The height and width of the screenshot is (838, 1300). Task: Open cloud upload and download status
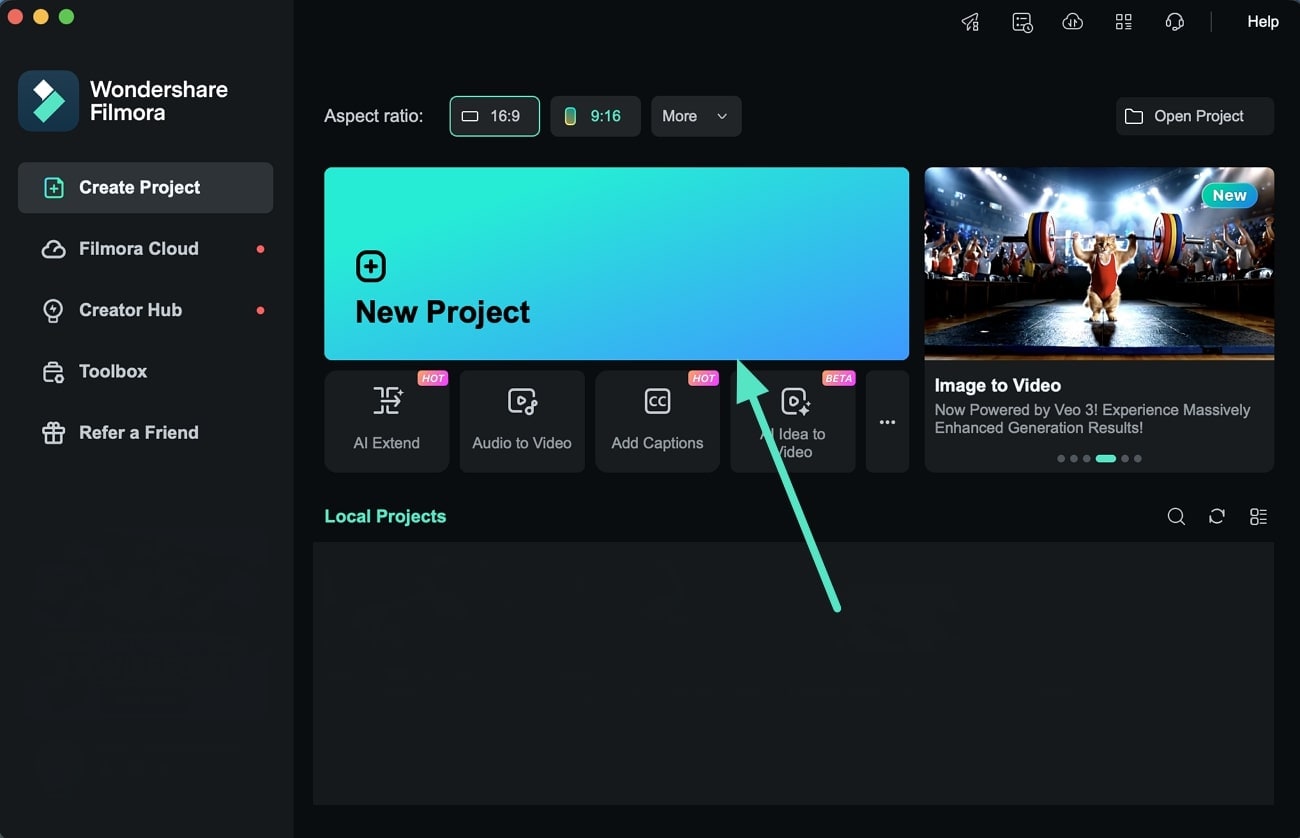1072,21
